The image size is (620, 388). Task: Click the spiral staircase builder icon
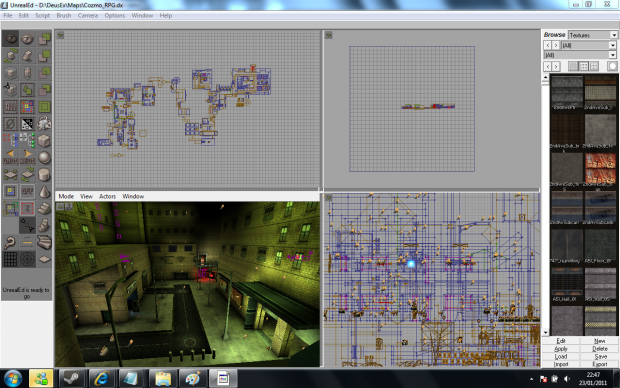click(x=44, y=225)
